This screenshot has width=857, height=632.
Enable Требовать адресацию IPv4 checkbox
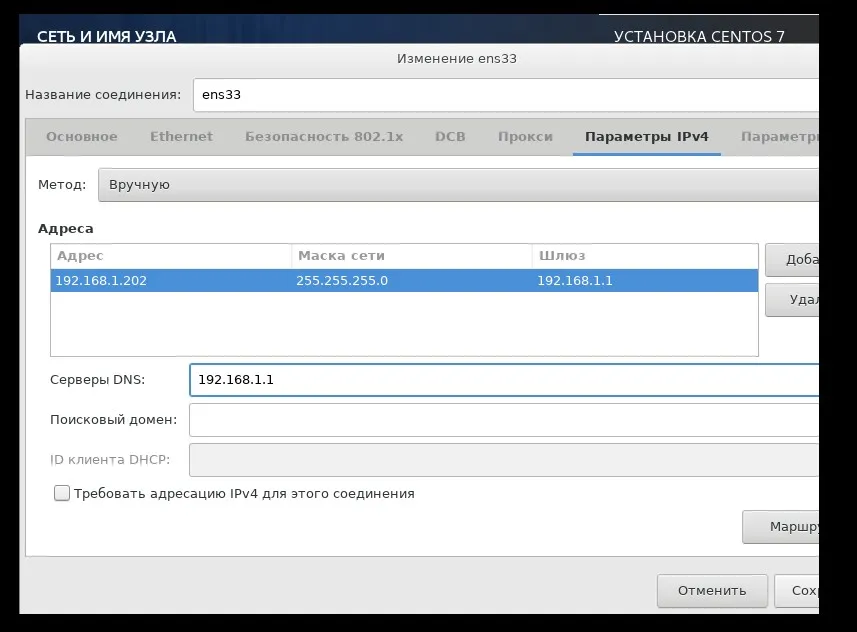click(x=62, y=493)
